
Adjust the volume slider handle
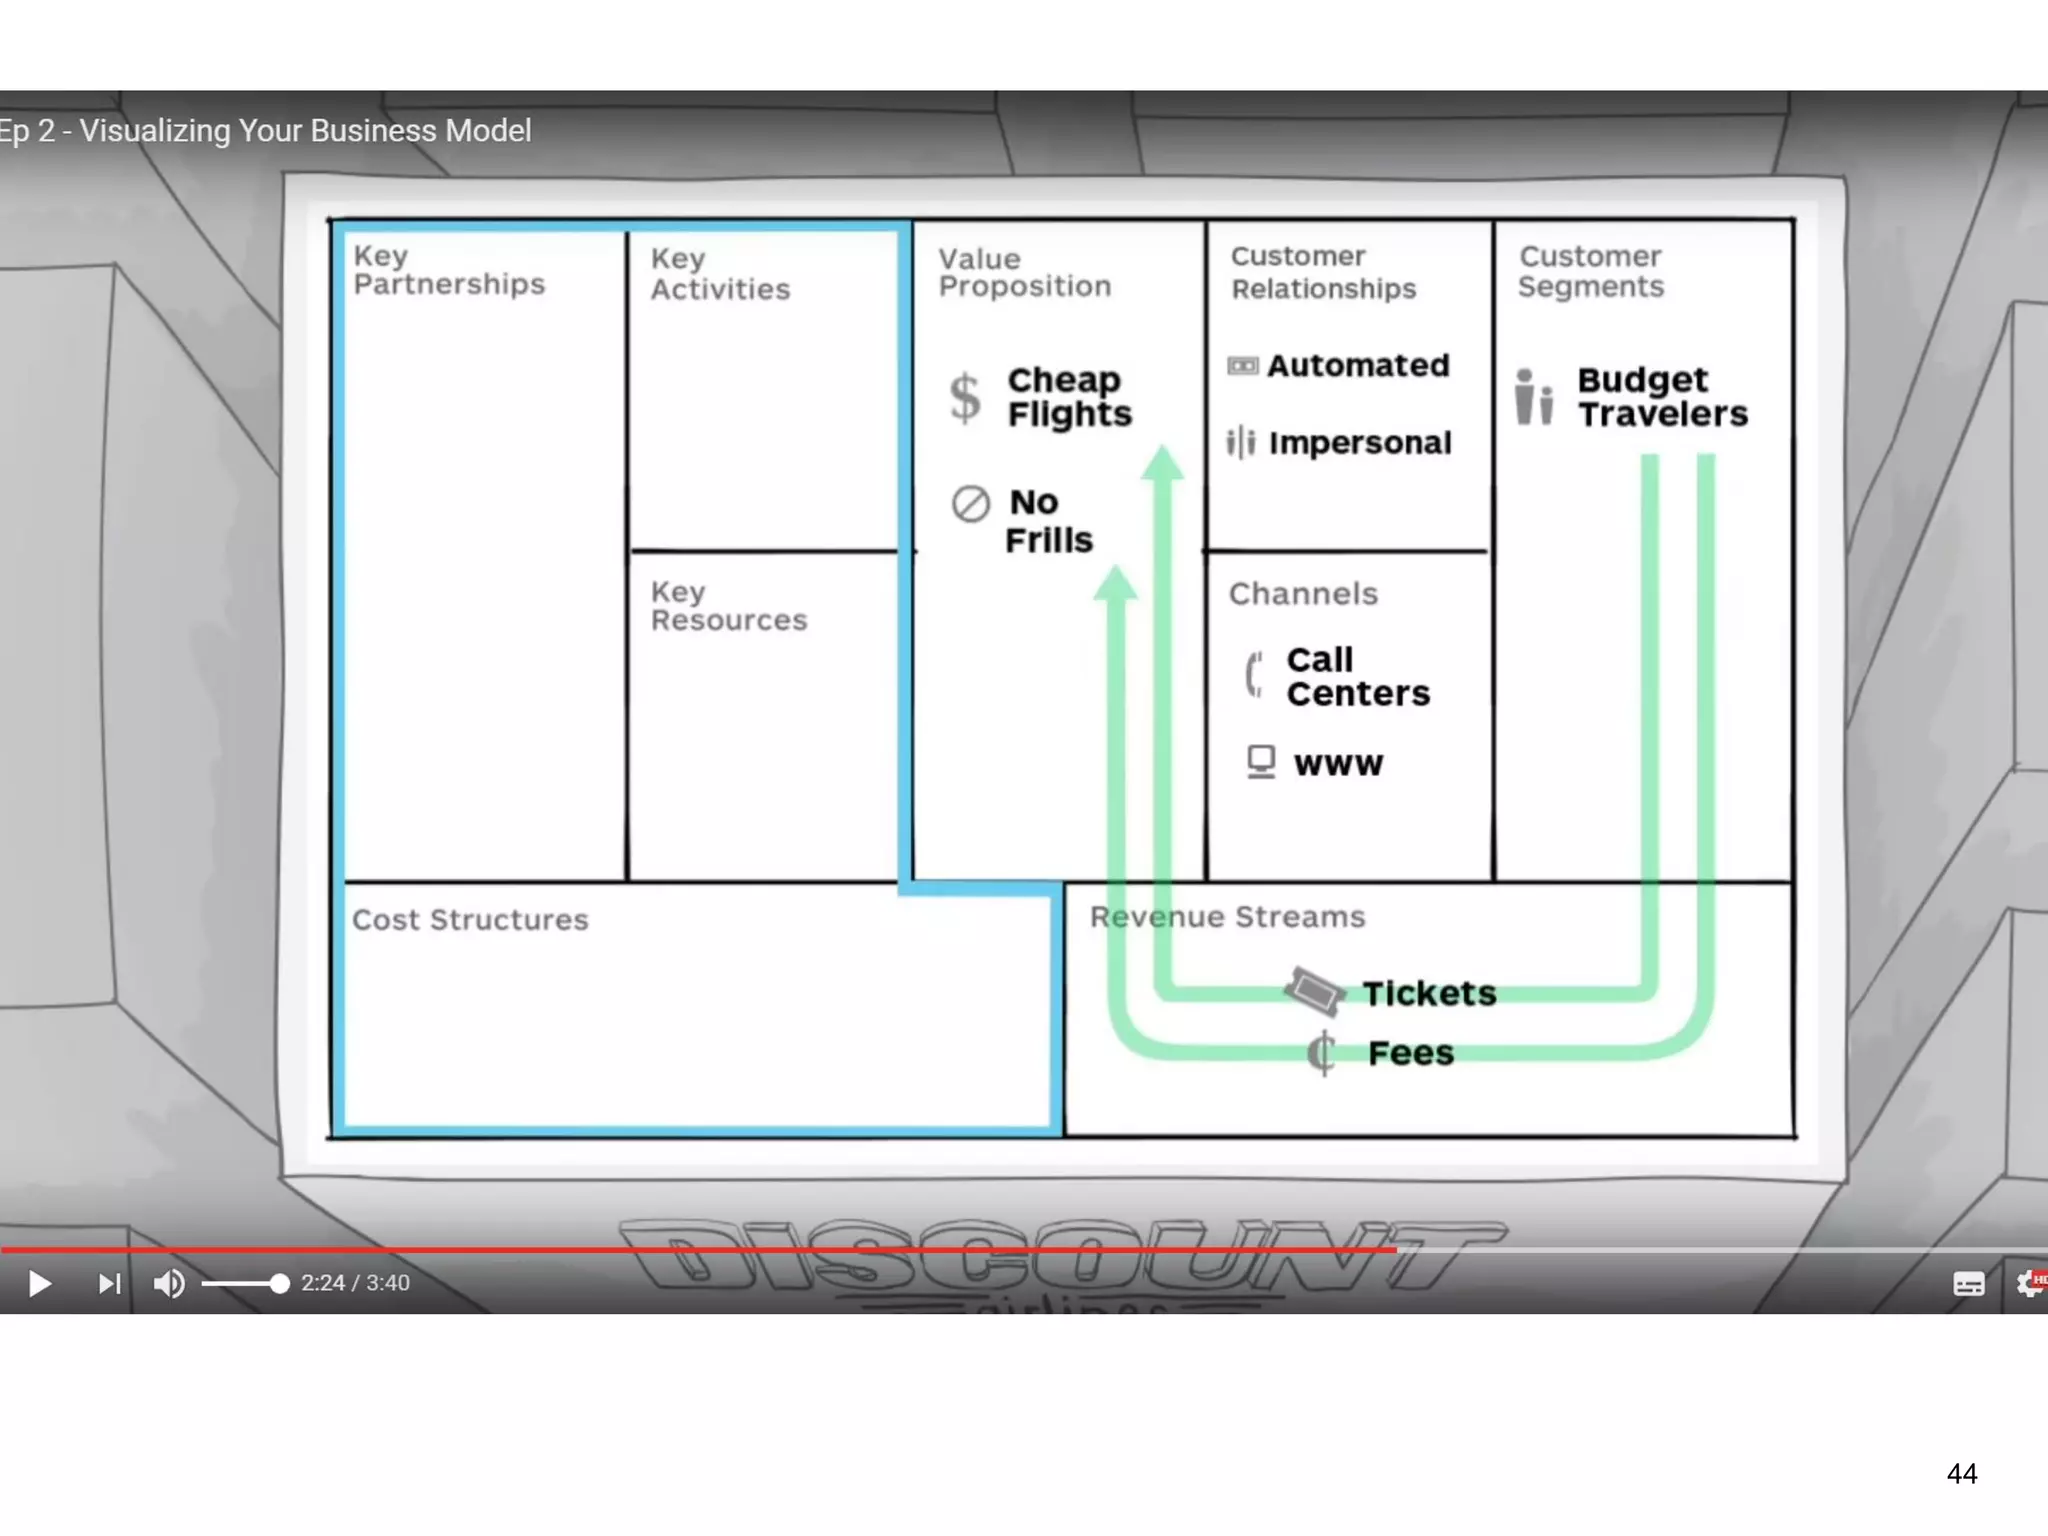tap(279, 1283)
